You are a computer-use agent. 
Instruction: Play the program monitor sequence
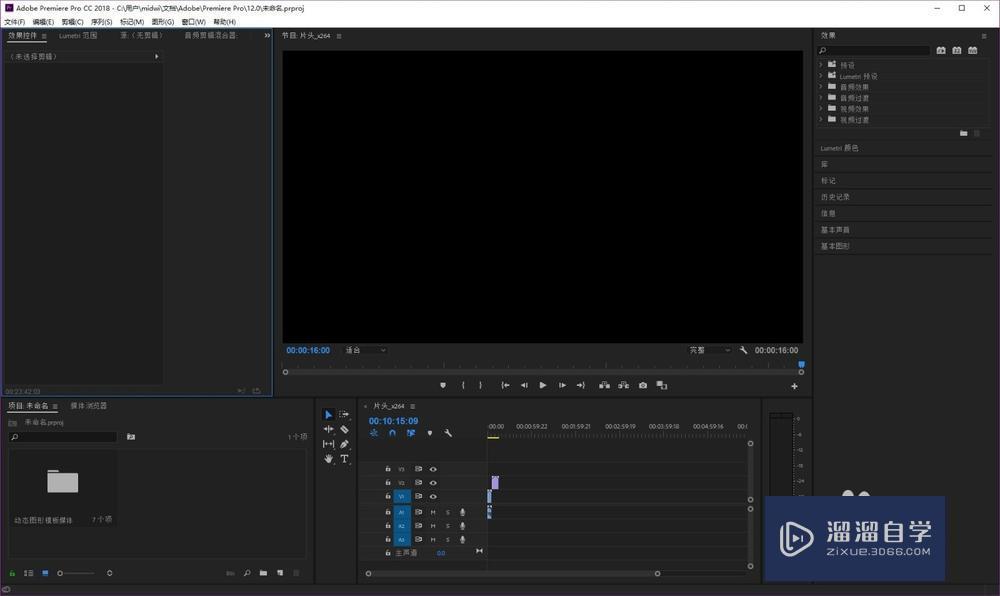tap(543, 386)
